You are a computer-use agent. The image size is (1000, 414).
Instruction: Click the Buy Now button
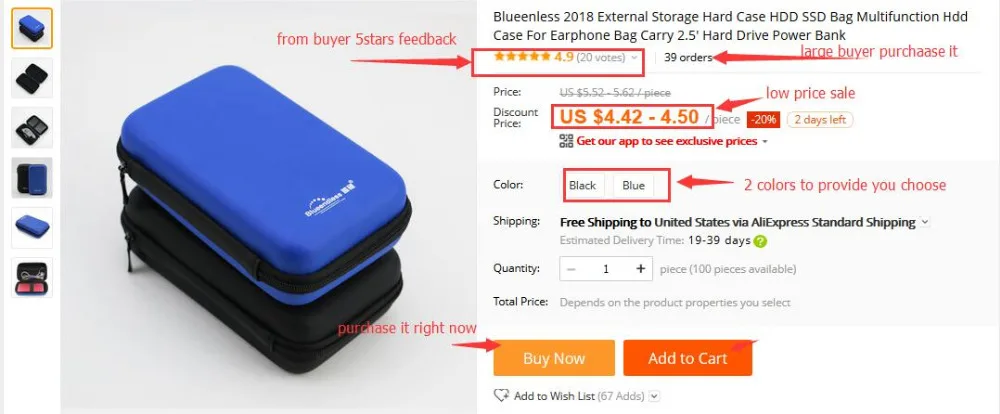(554, 358)
